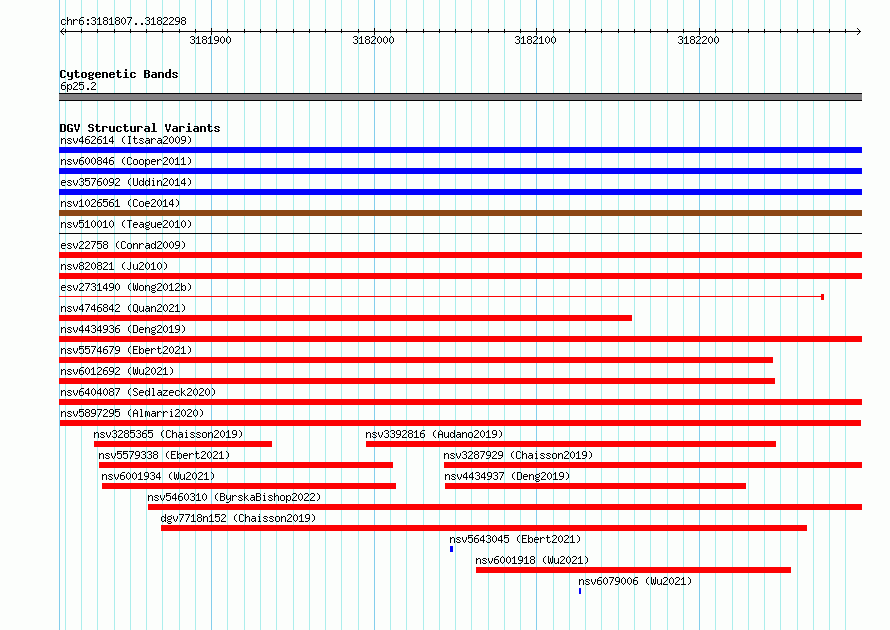Open nsv1026561 (Coe2014) variant label
The image size is (890, 630).
(120, 203)
